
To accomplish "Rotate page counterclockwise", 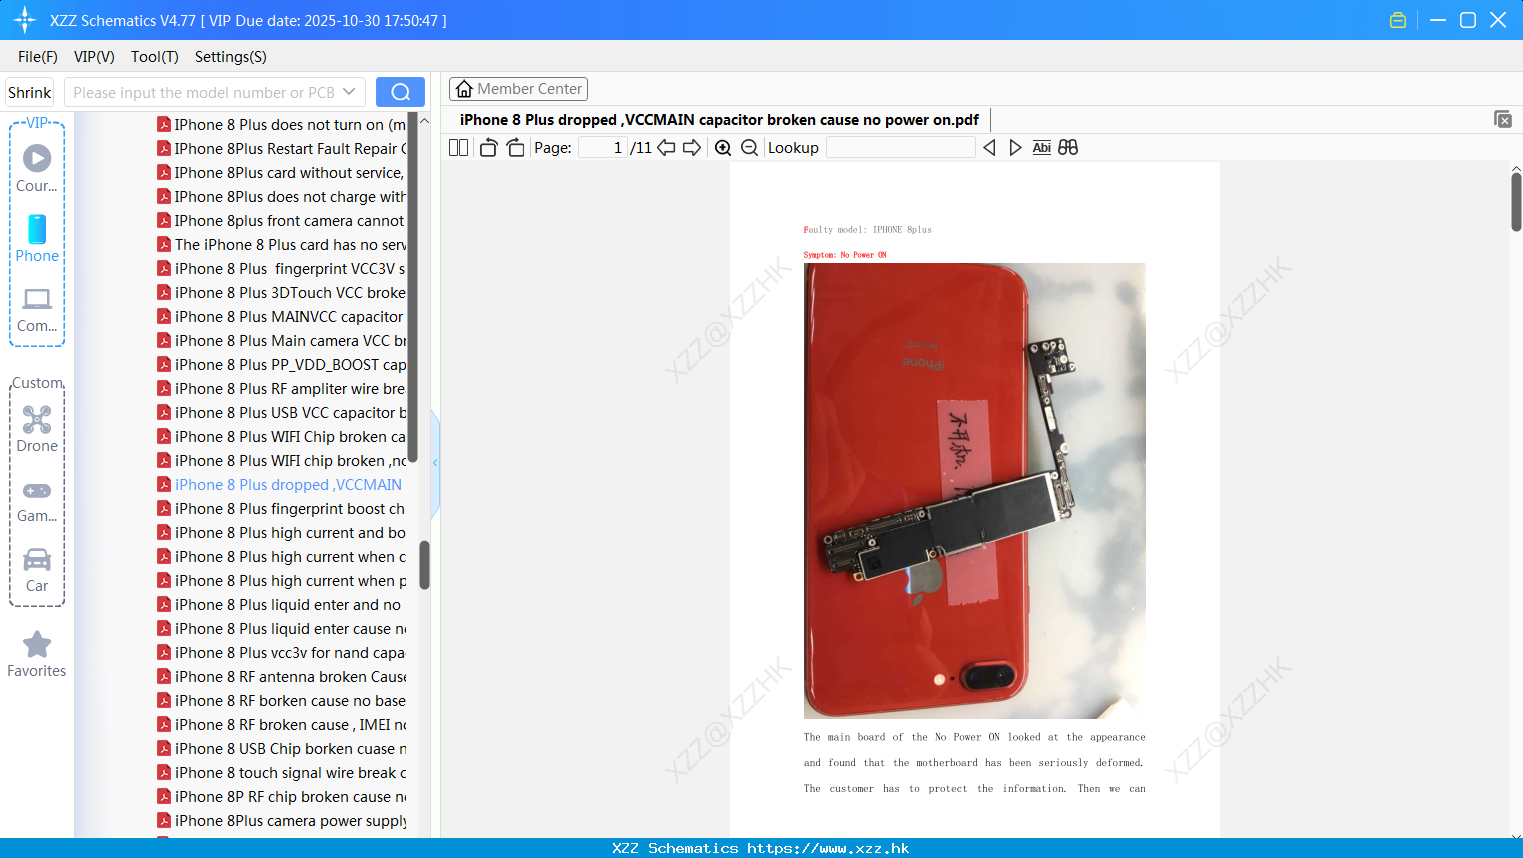I will click(488, 147).
